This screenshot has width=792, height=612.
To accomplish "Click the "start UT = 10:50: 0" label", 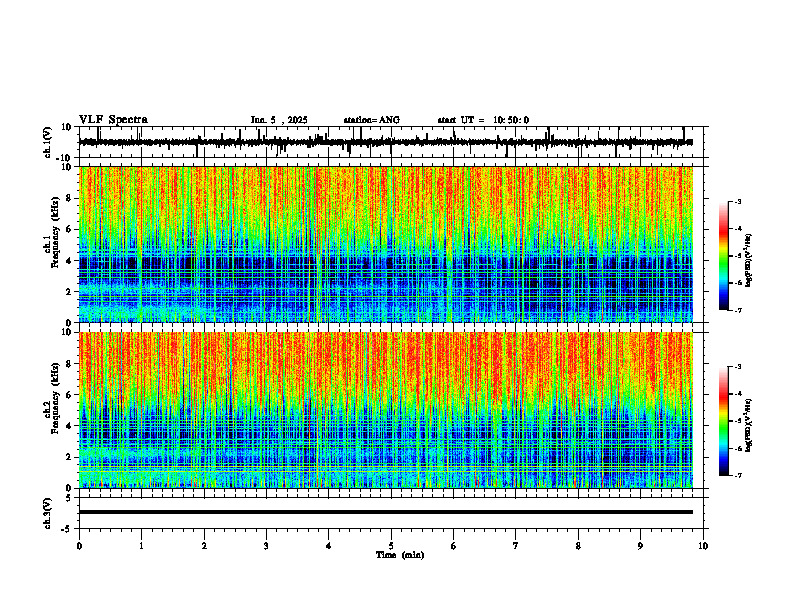I will point(483,120).
